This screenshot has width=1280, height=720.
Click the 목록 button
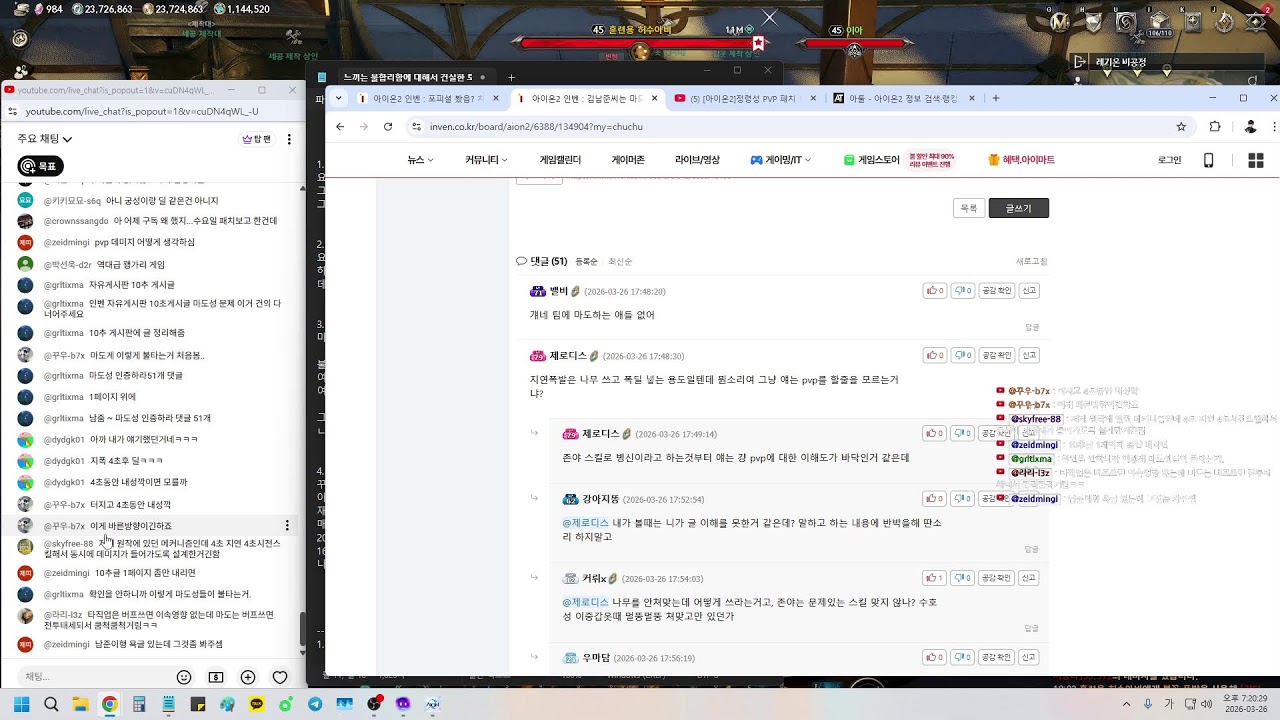point(968,208)
